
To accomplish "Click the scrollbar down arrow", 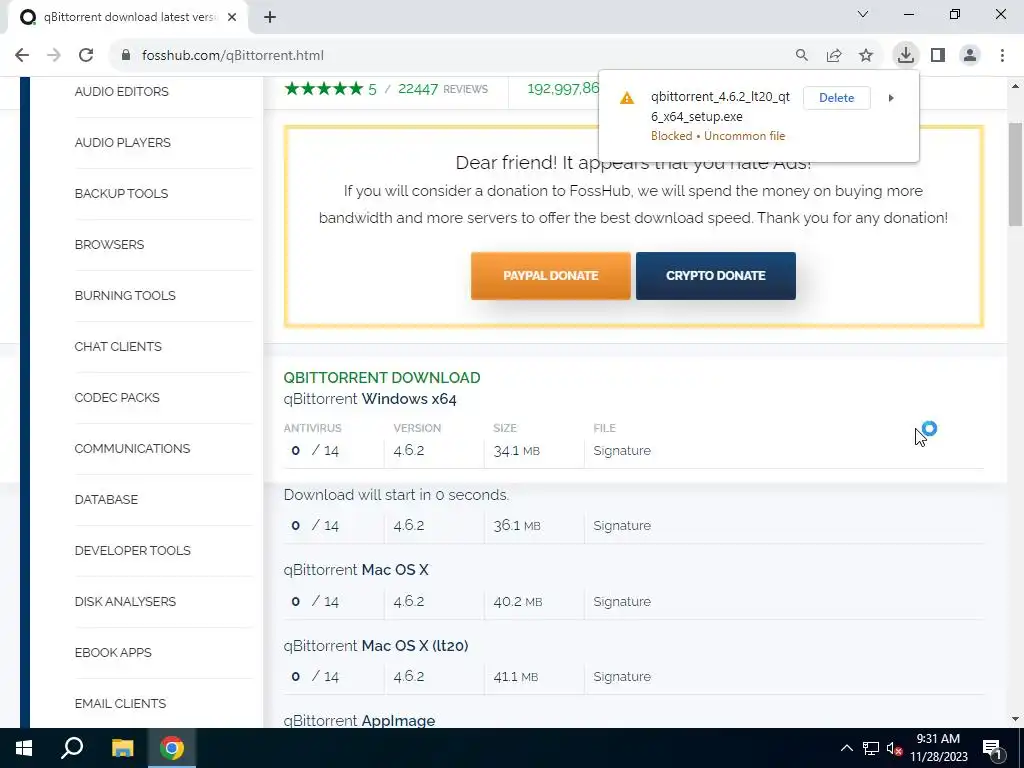I will (1015, 719).
